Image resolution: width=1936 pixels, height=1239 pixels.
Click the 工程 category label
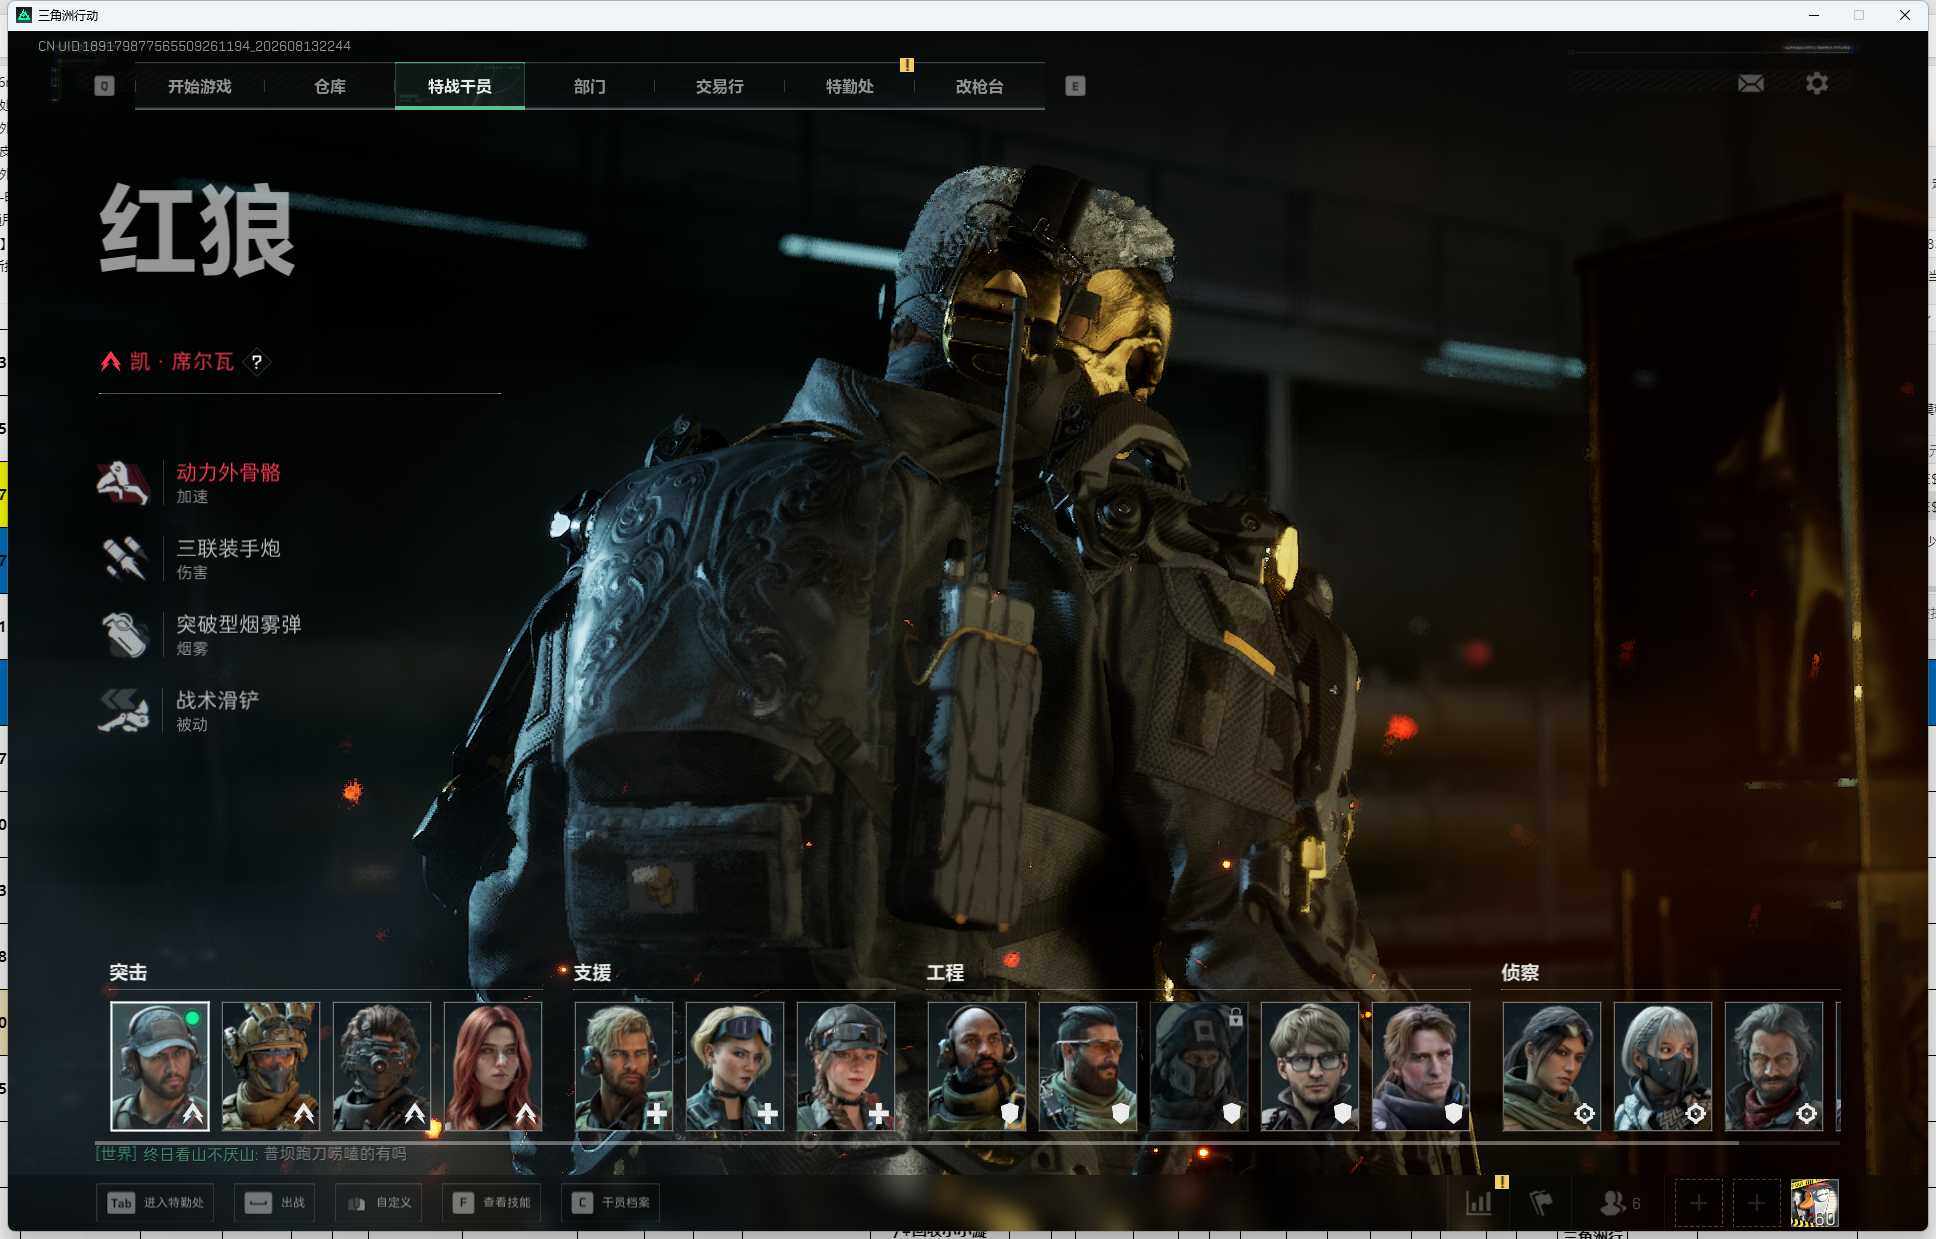coord(945,972)
